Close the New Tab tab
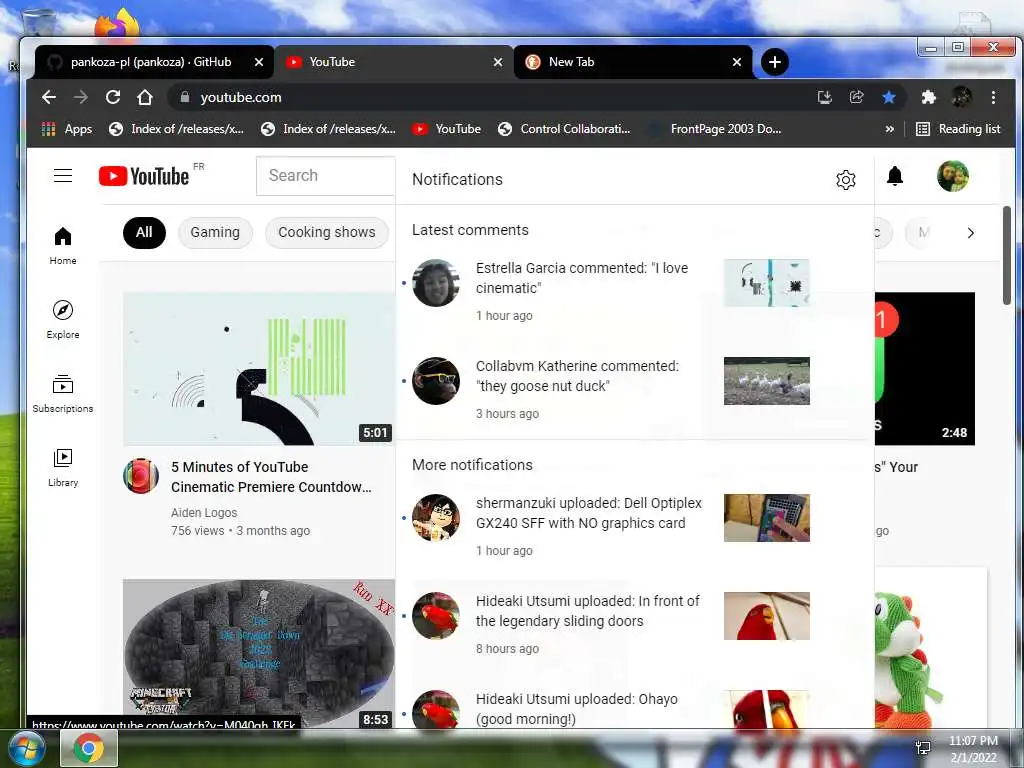The image size is (1024, 768). click(x=737, y=62)
